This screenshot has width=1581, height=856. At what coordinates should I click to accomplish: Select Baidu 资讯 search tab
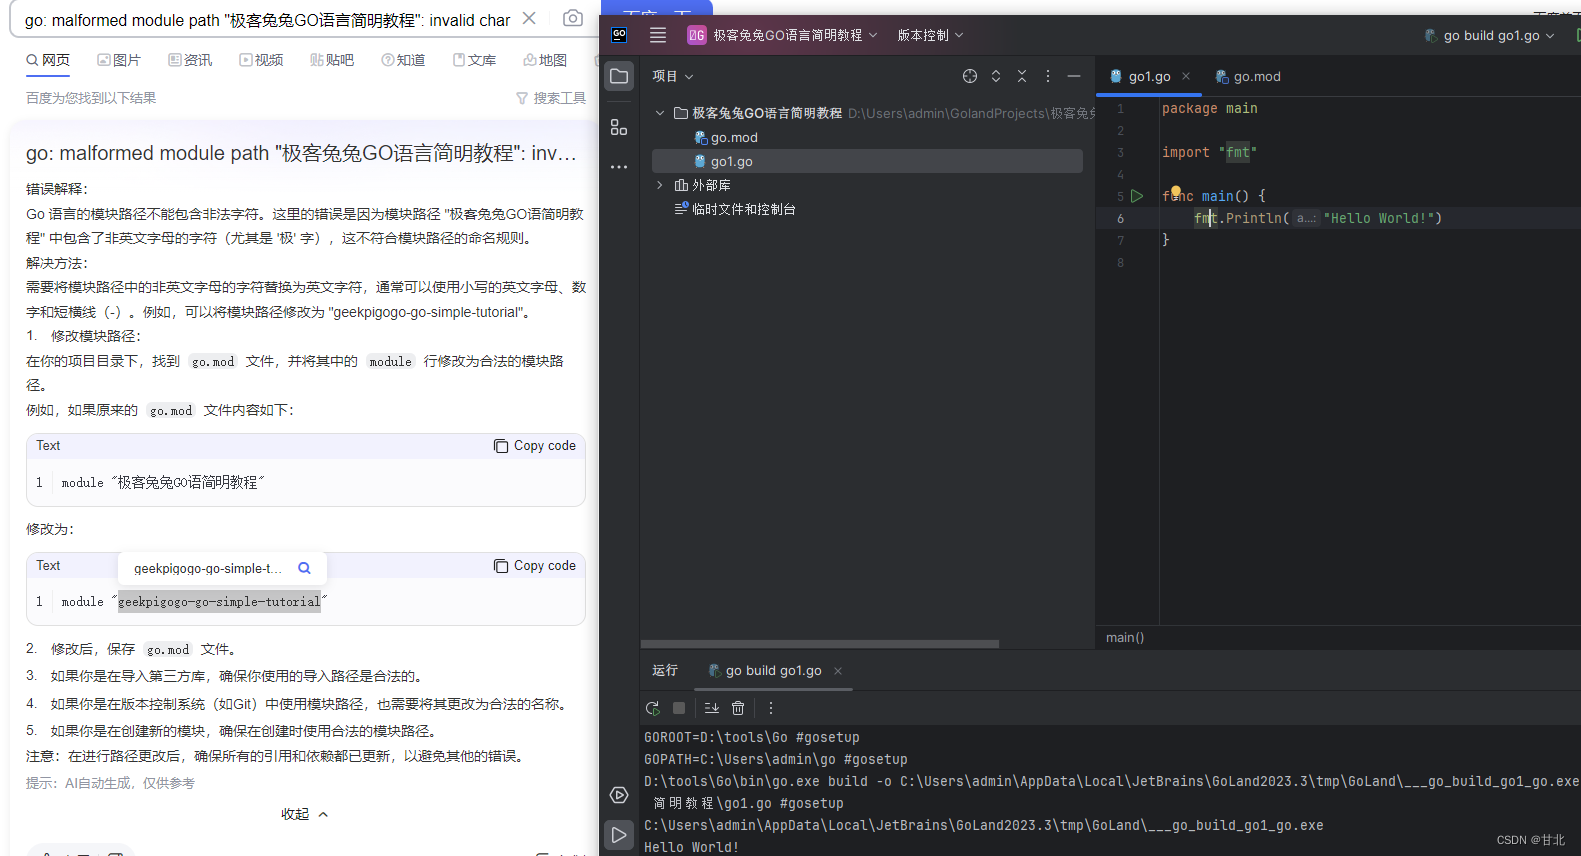point(190,60)
